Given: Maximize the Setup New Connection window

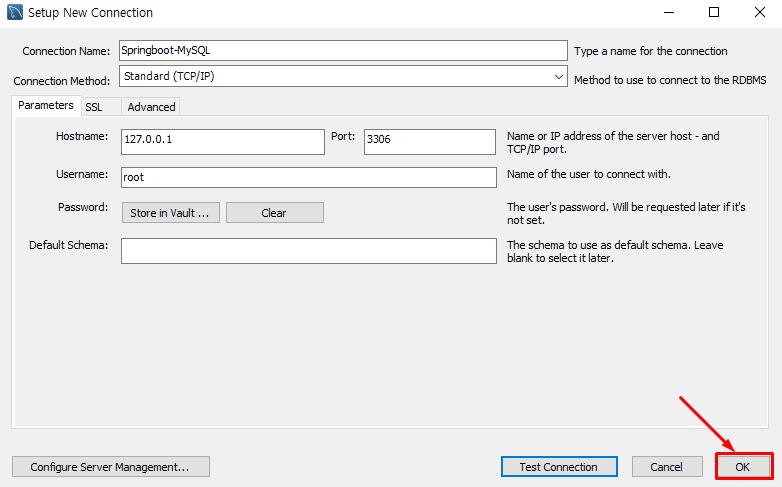Looking at the screenshot, I should click(x=714, y=12).
